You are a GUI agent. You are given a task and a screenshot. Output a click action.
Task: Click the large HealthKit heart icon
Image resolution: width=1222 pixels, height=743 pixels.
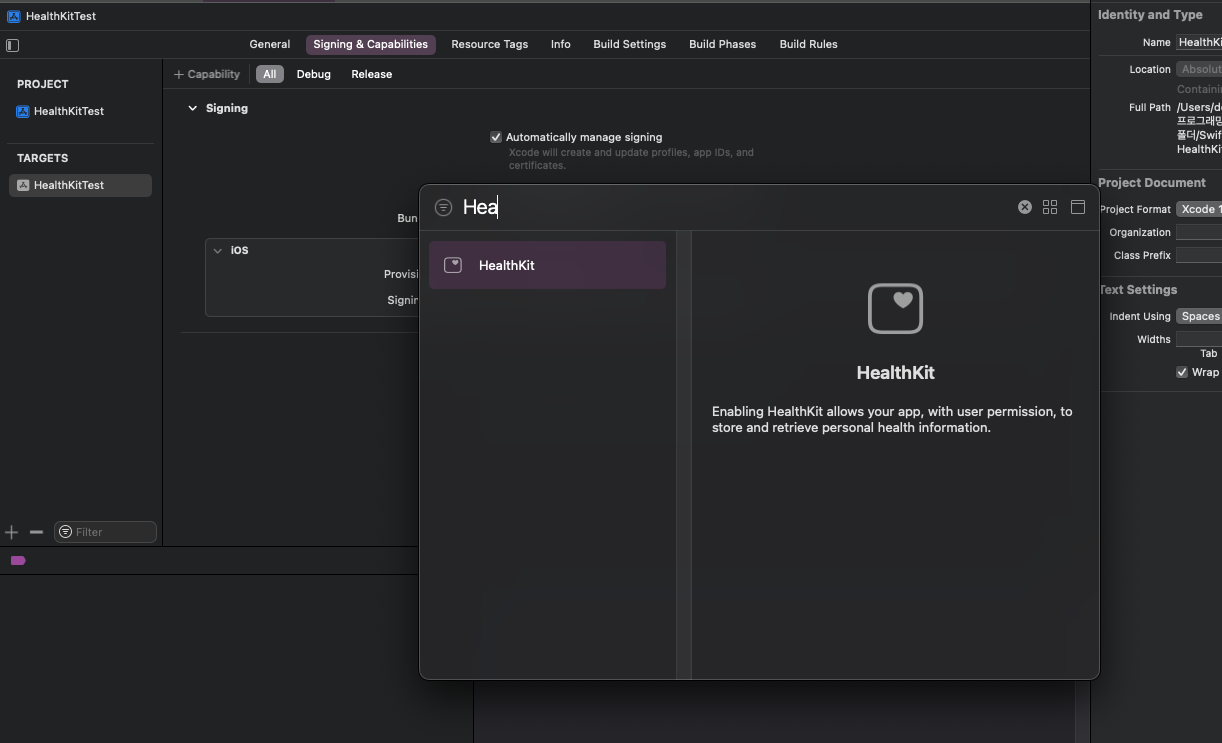895,308
